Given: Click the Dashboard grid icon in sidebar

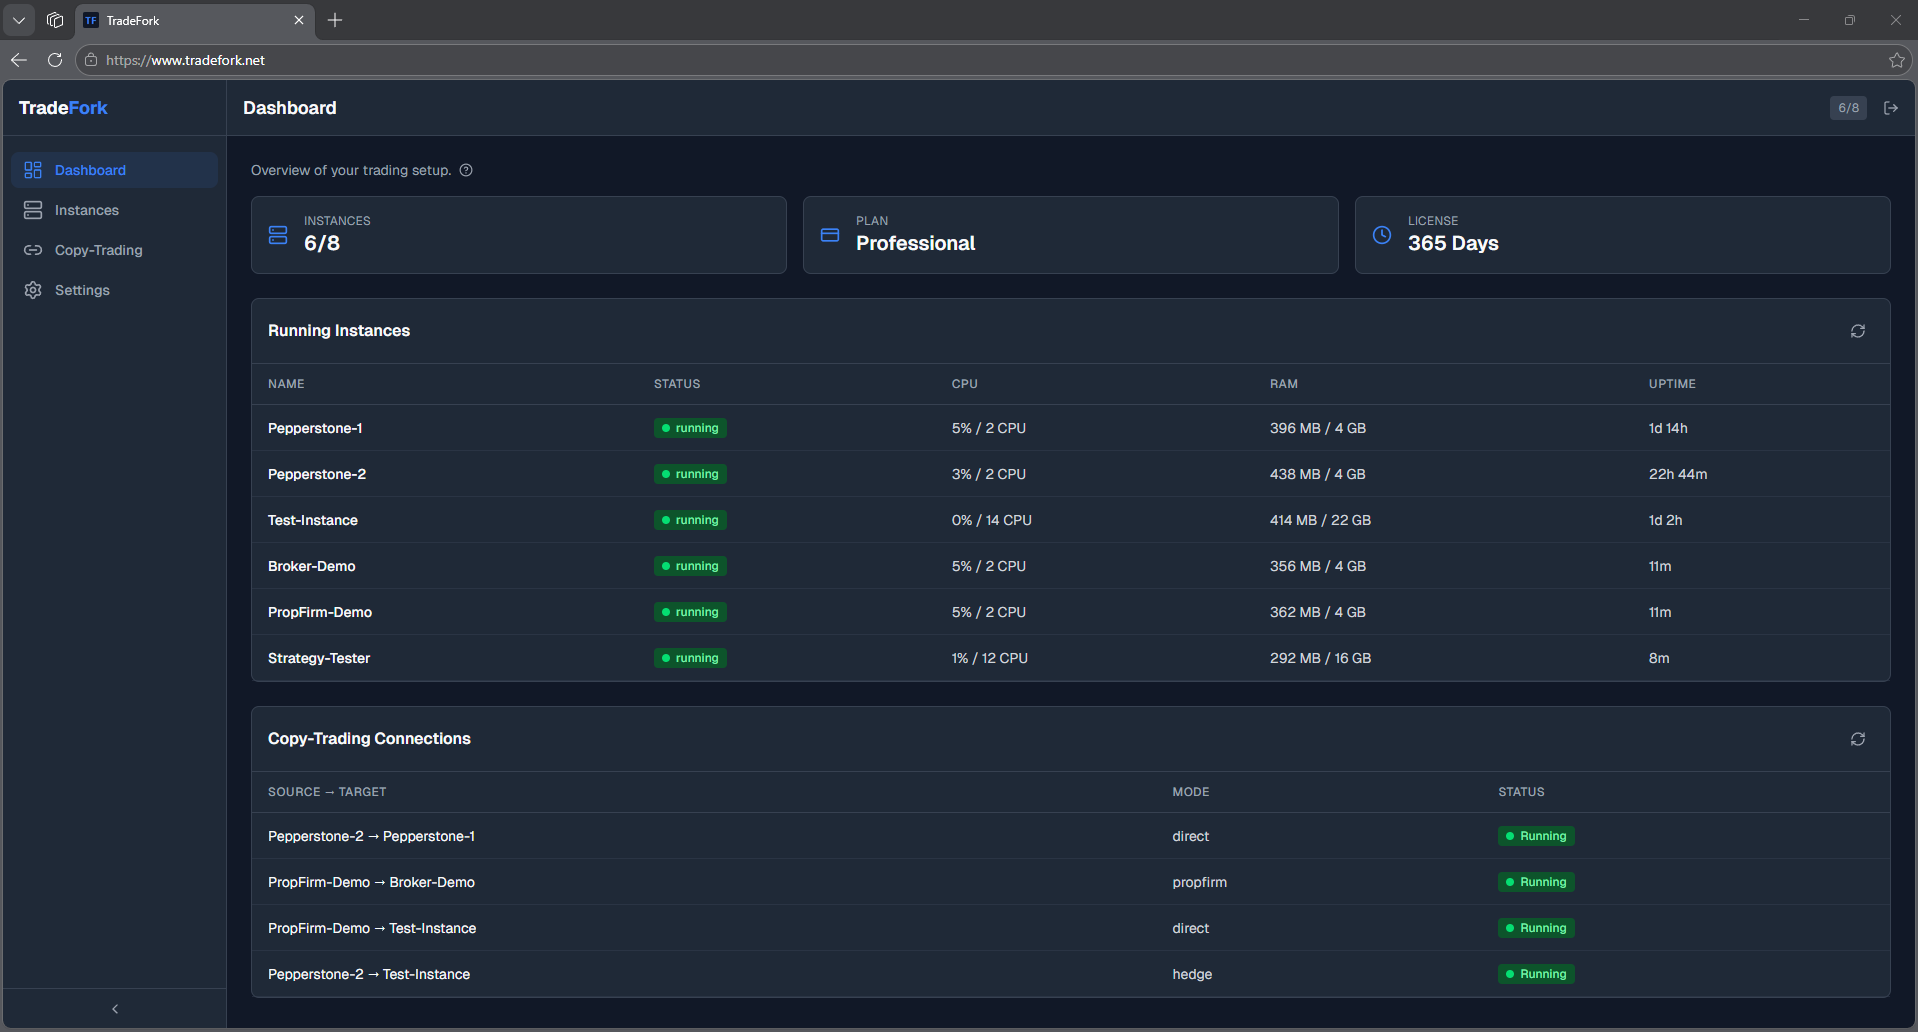Looking at the screenshot, I should [33, 170].
